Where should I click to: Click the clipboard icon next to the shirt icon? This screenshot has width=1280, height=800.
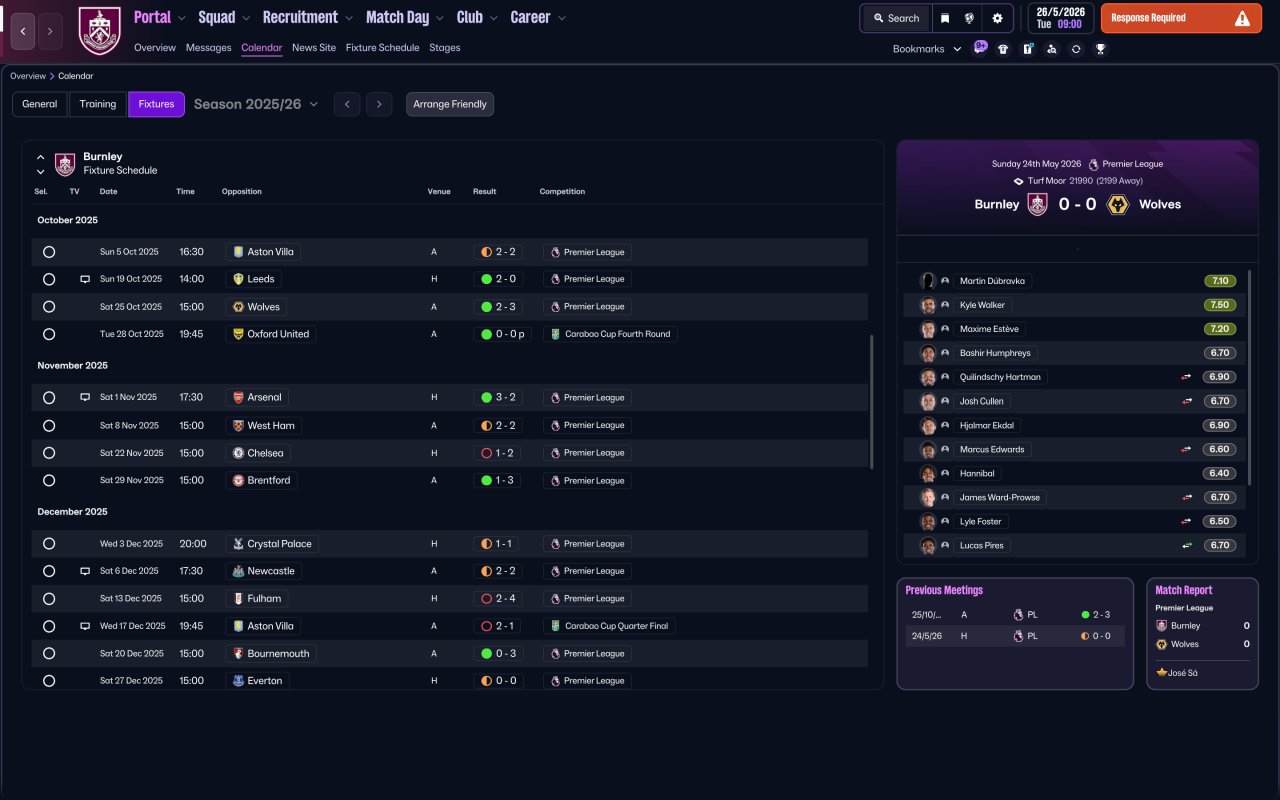(x=1027, y=48)
